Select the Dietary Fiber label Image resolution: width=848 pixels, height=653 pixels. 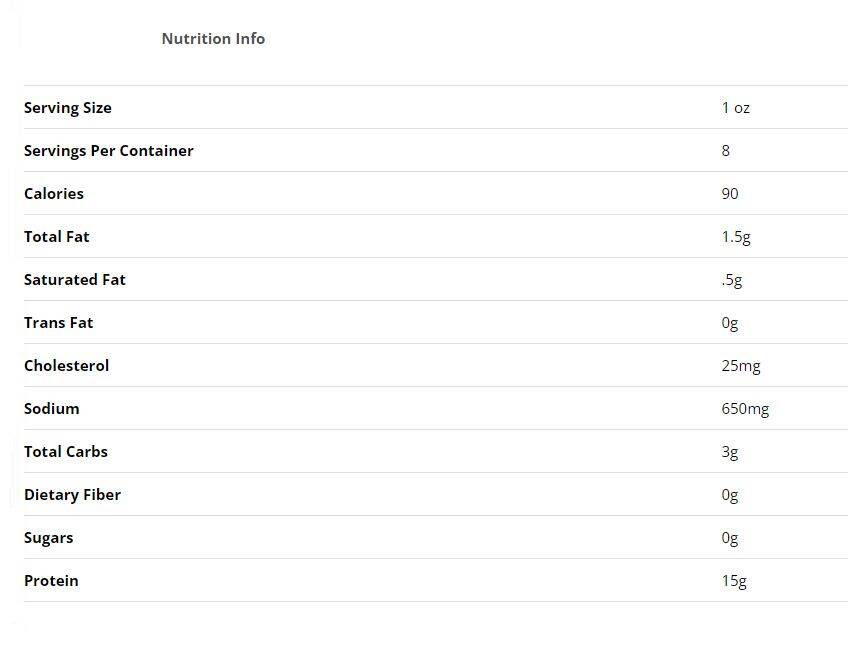click(x=73, y=495)
